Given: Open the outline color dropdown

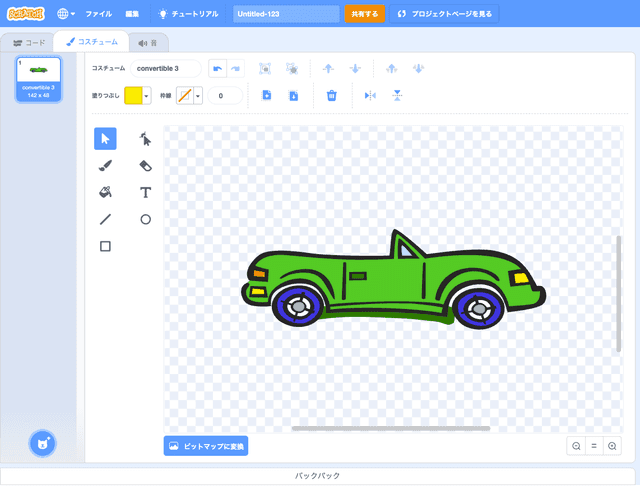Looking at the screenshot, I should click(x=198, y=95).
